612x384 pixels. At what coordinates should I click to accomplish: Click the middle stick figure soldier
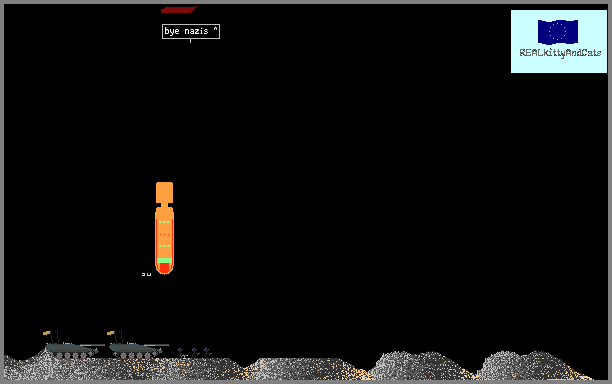[194, 353]
